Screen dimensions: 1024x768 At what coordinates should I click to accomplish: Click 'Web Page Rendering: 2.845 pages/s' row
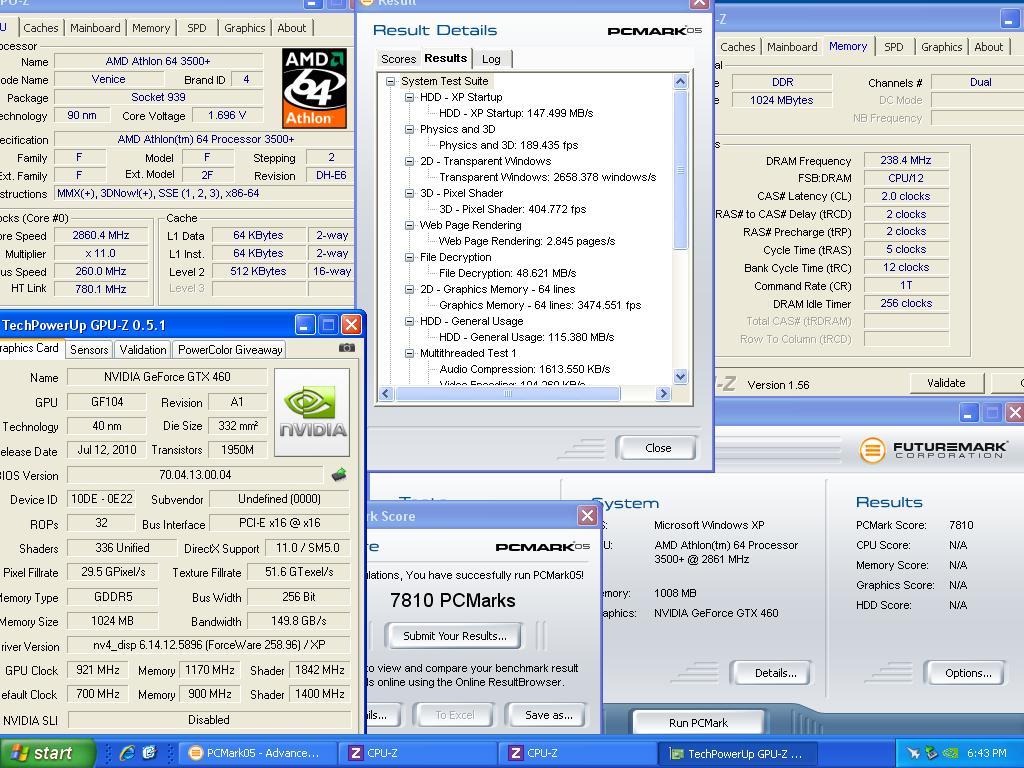point(527,241)
